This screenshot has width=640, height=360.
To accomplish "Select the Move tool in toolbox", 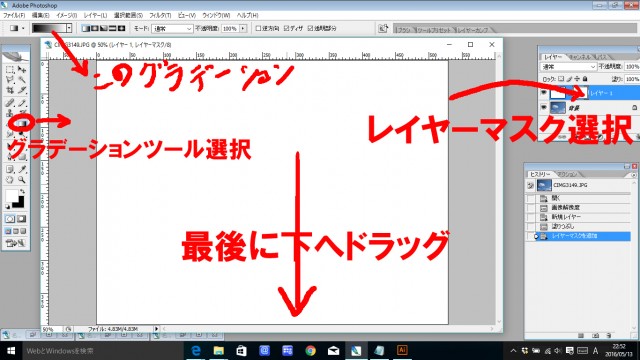I will coord(22,70).
